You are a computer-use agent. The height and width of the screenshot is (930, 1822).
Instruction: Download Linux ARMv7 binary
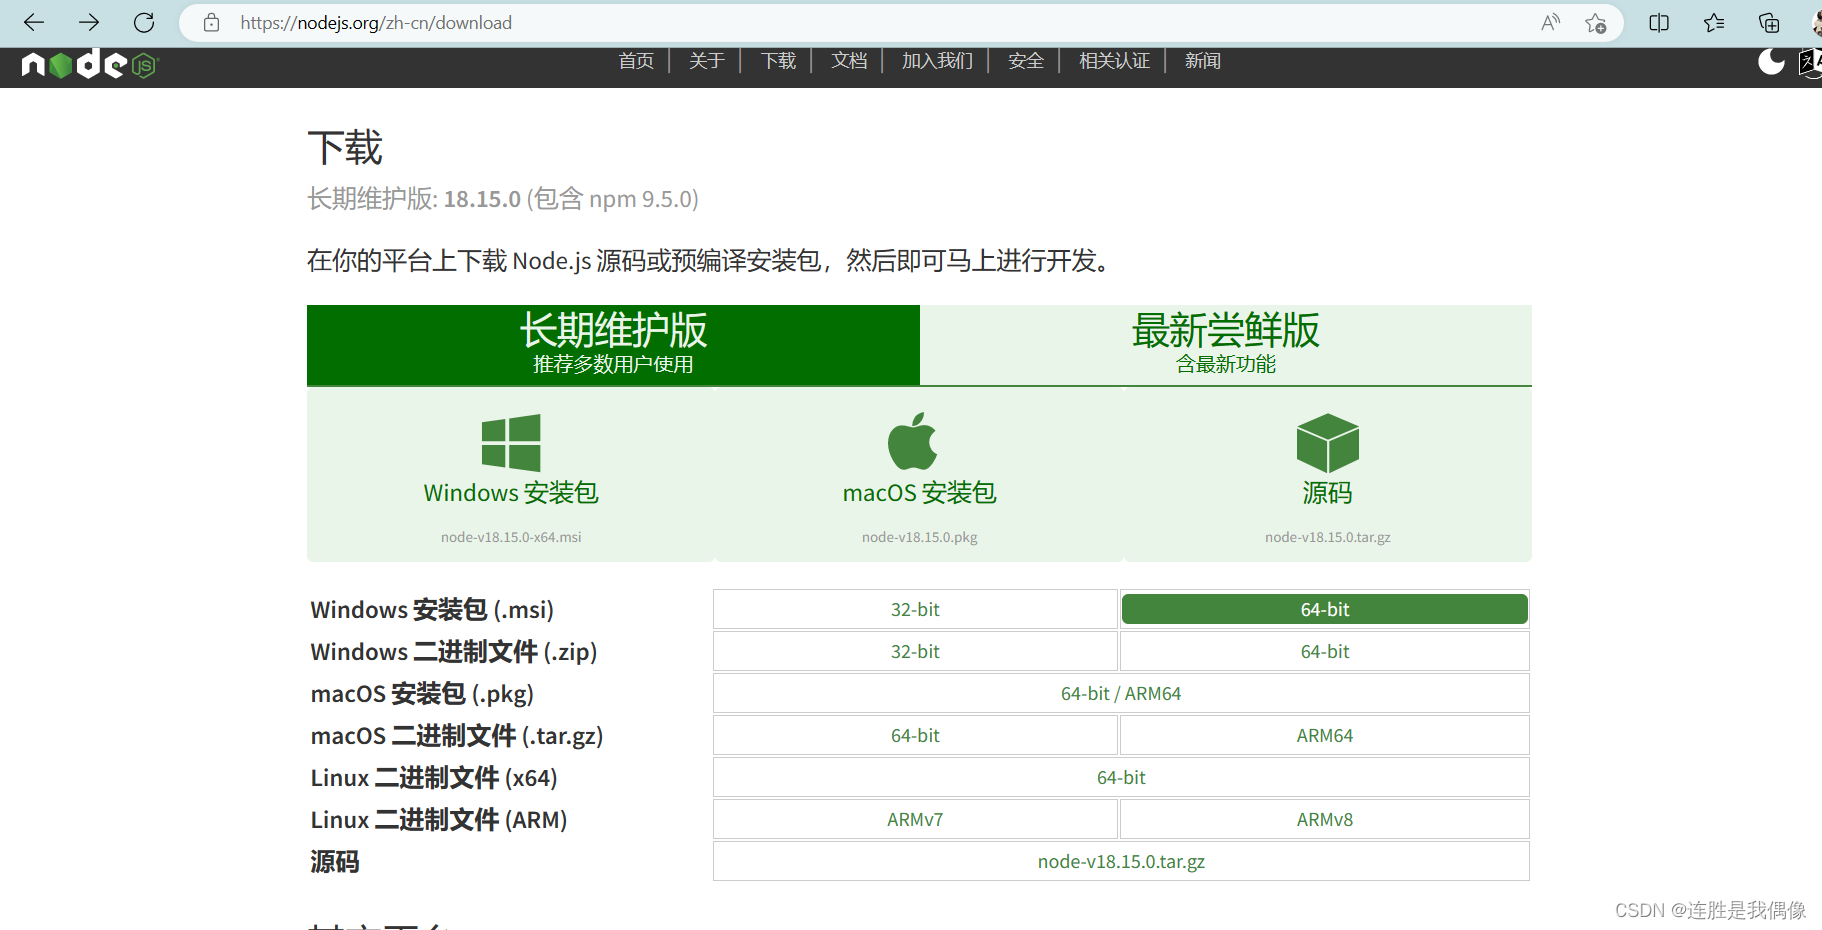tap(915, 819)
